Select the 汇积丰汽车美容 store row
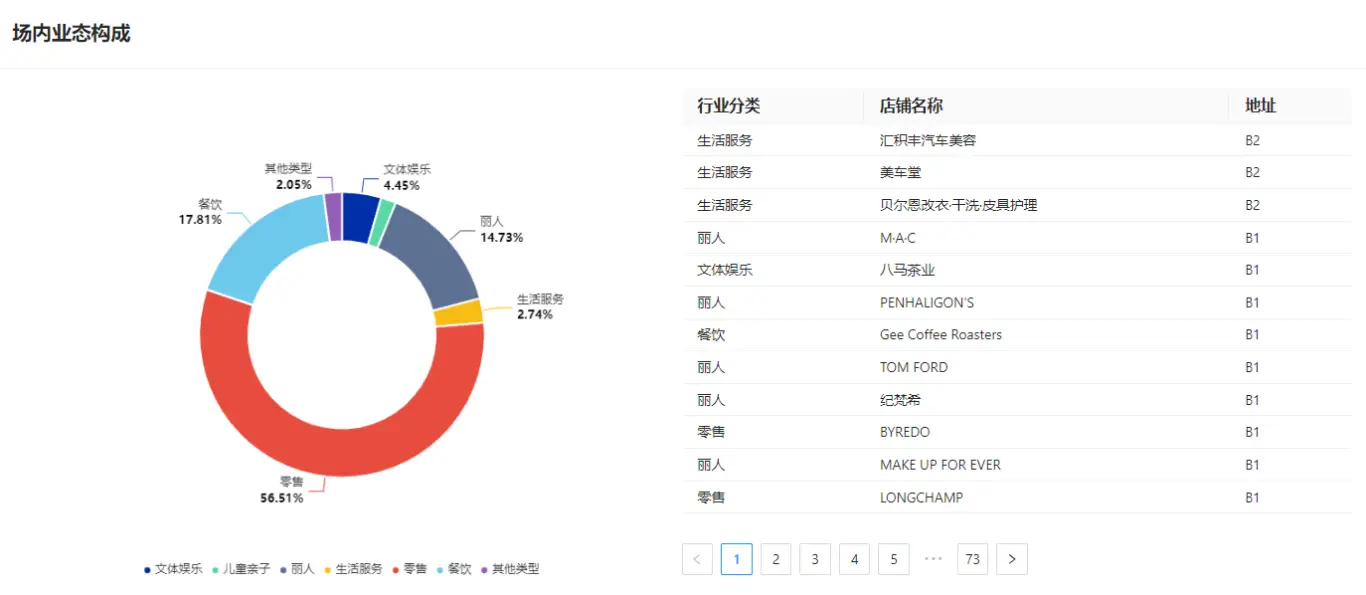This screenshot has height=595, width=1366. pos(1017,140)
